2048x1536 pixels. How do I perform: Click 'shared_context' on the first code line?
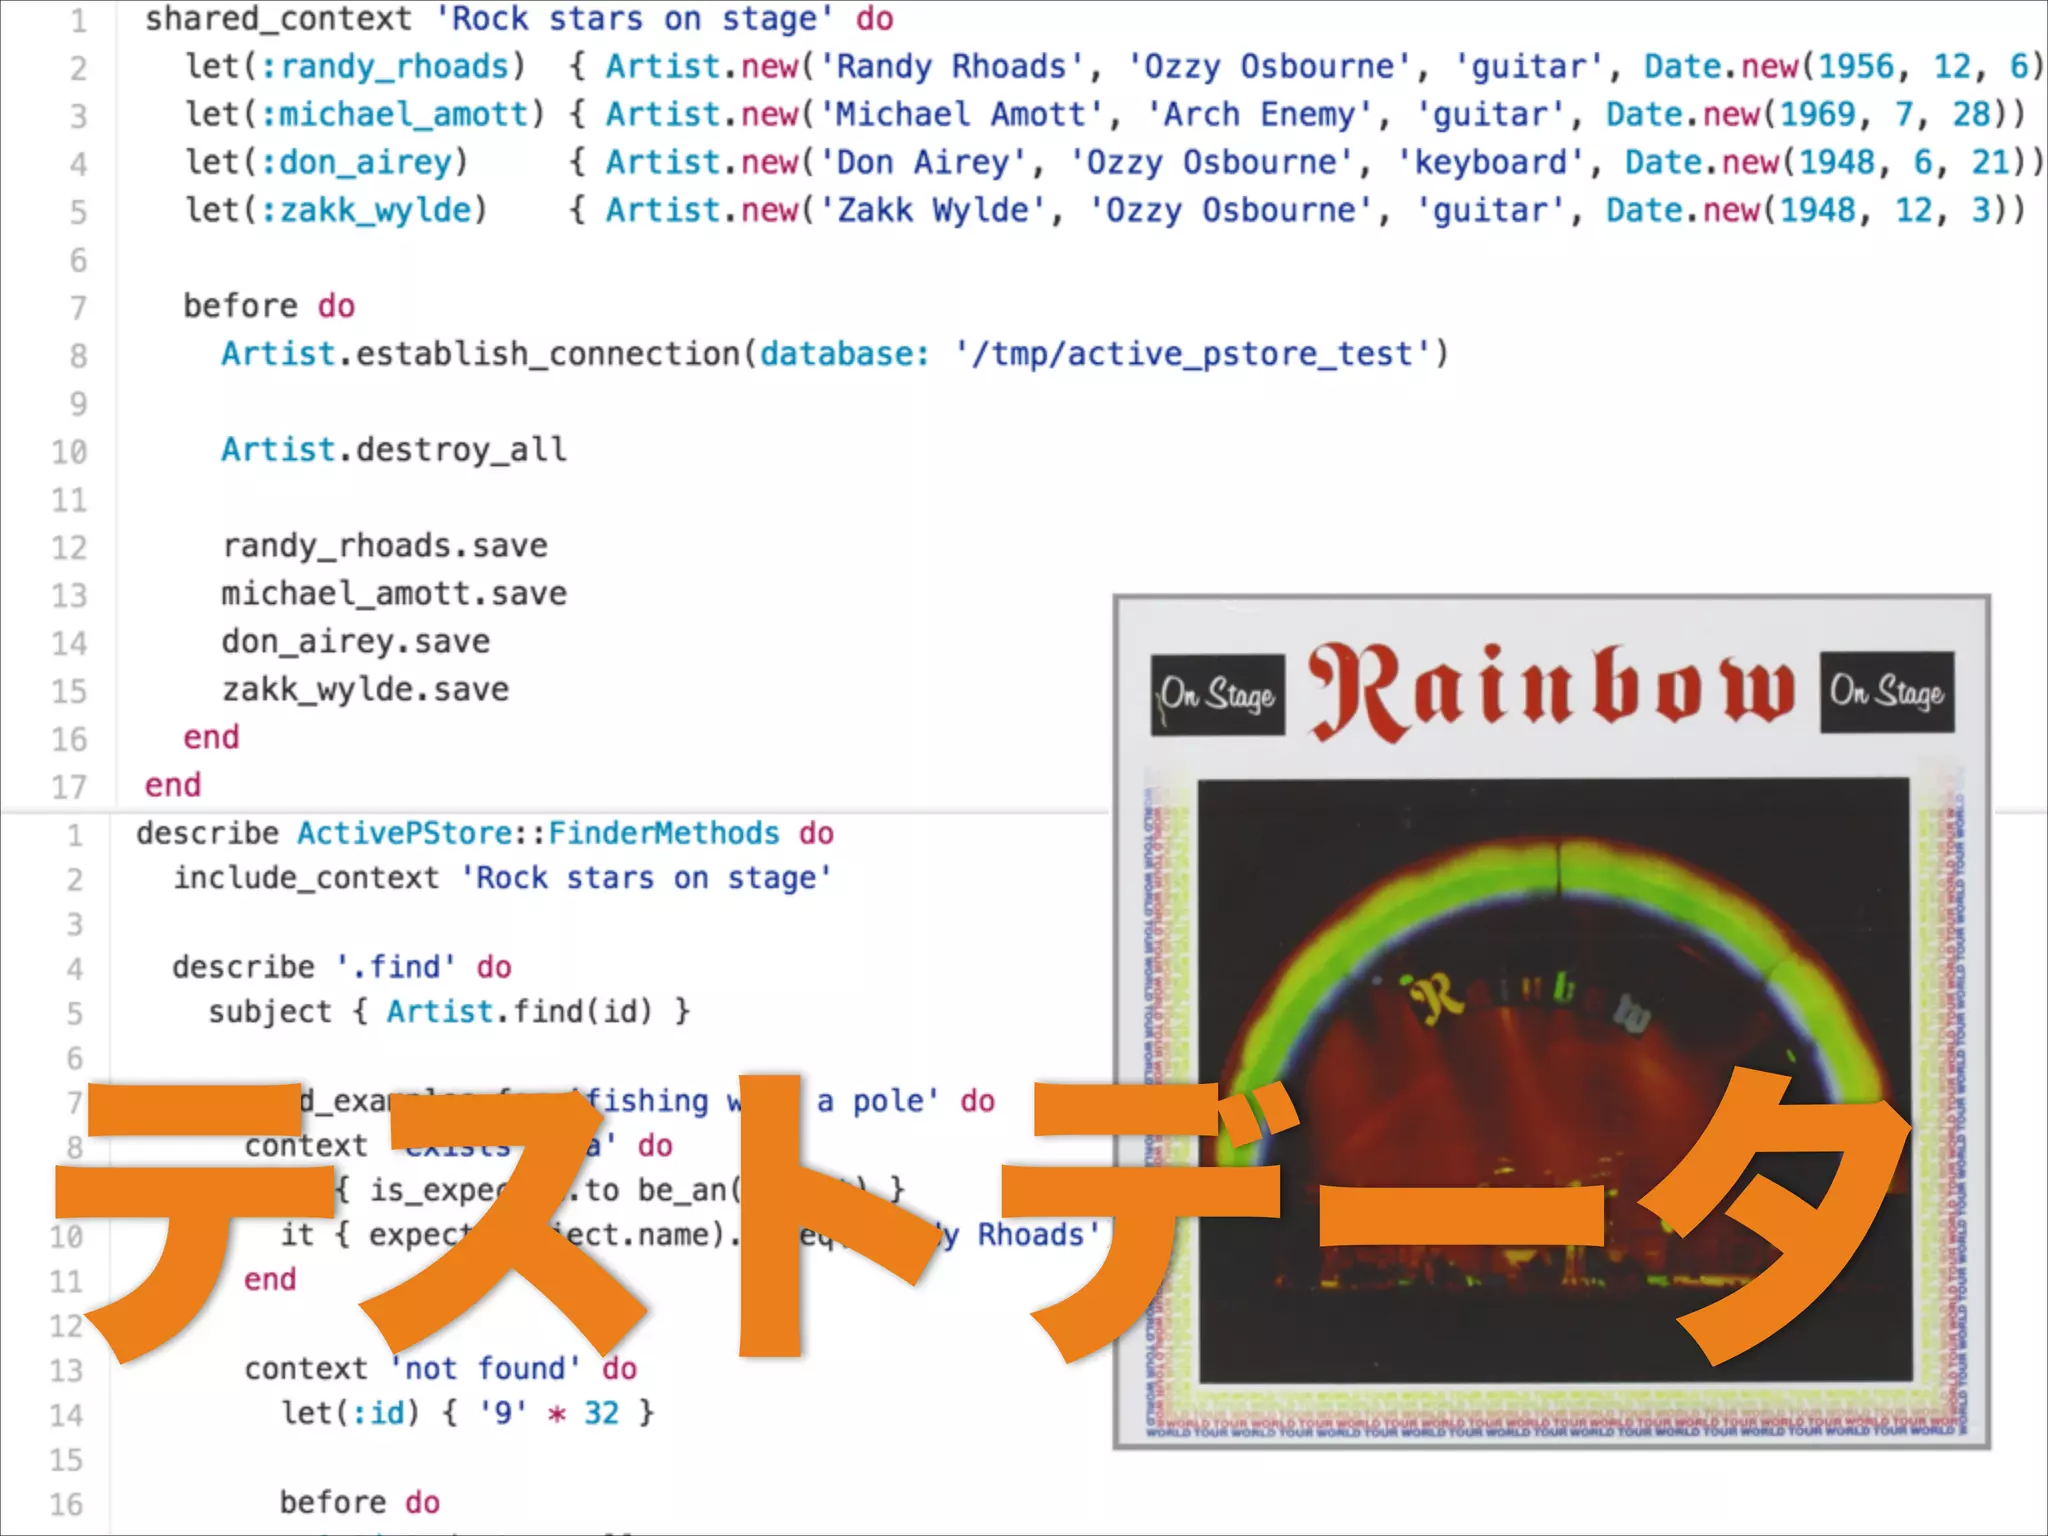pyautogui.click(x=278, y=19)
